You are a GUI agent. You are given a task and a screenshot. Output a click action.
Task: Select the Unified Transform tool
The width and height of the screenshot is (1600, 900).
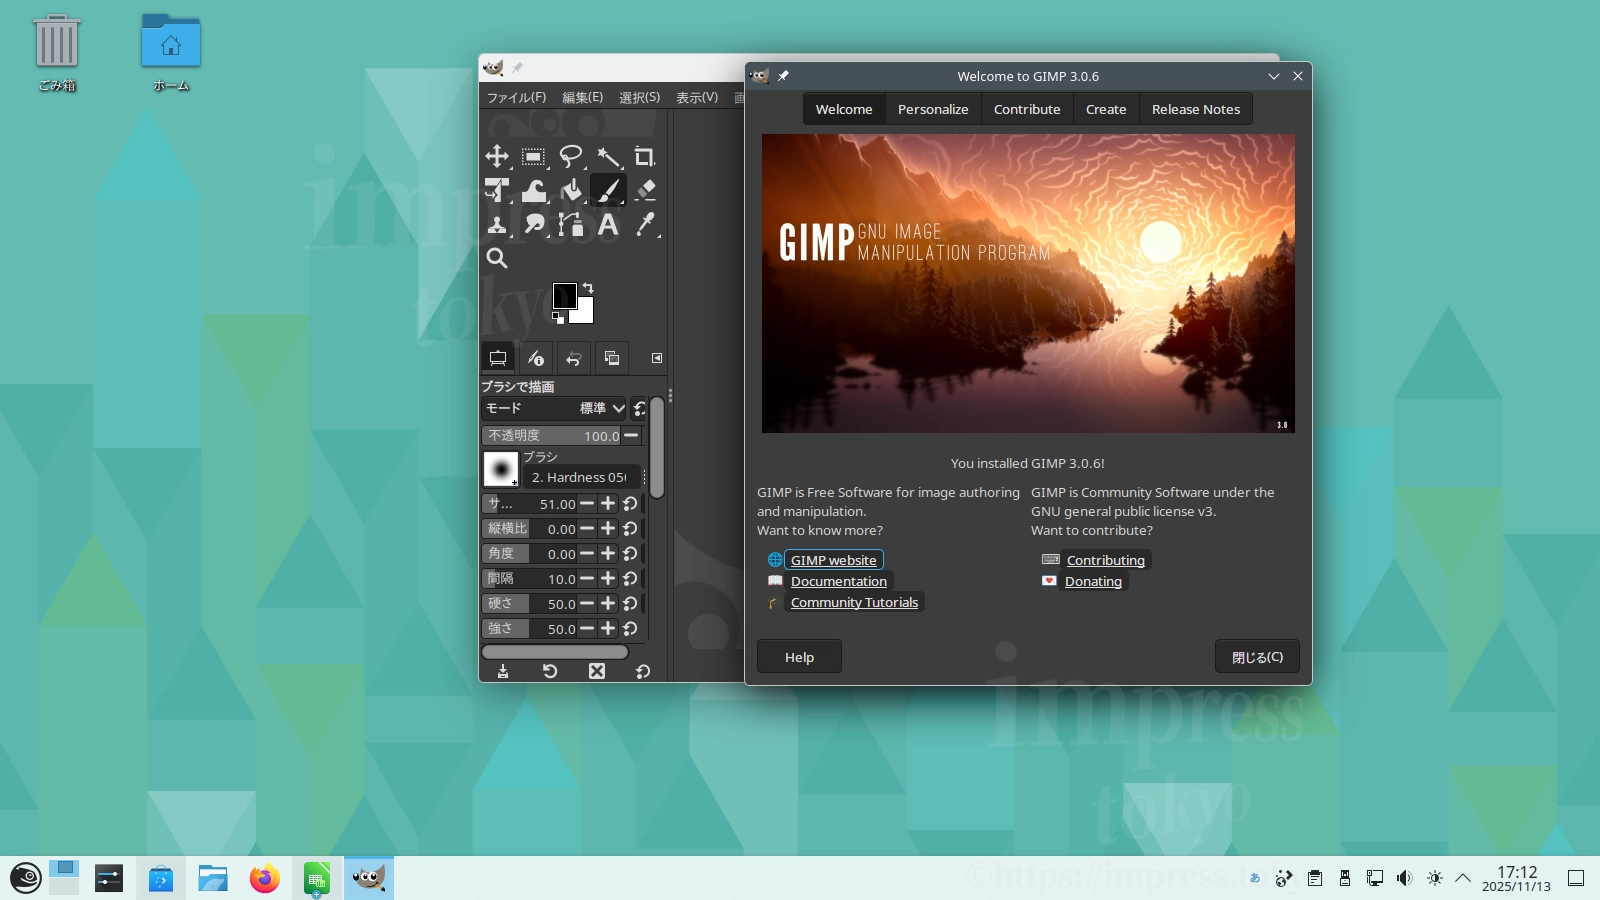497,190
